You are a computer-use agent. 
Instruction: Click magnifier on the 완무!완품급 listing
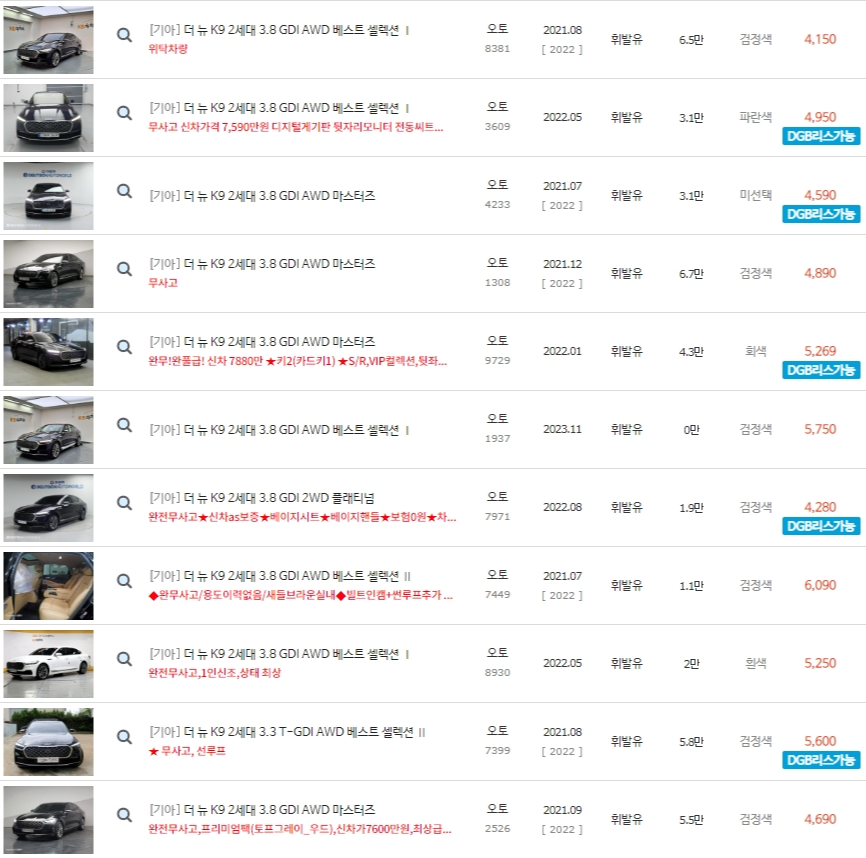click(124, 347)
